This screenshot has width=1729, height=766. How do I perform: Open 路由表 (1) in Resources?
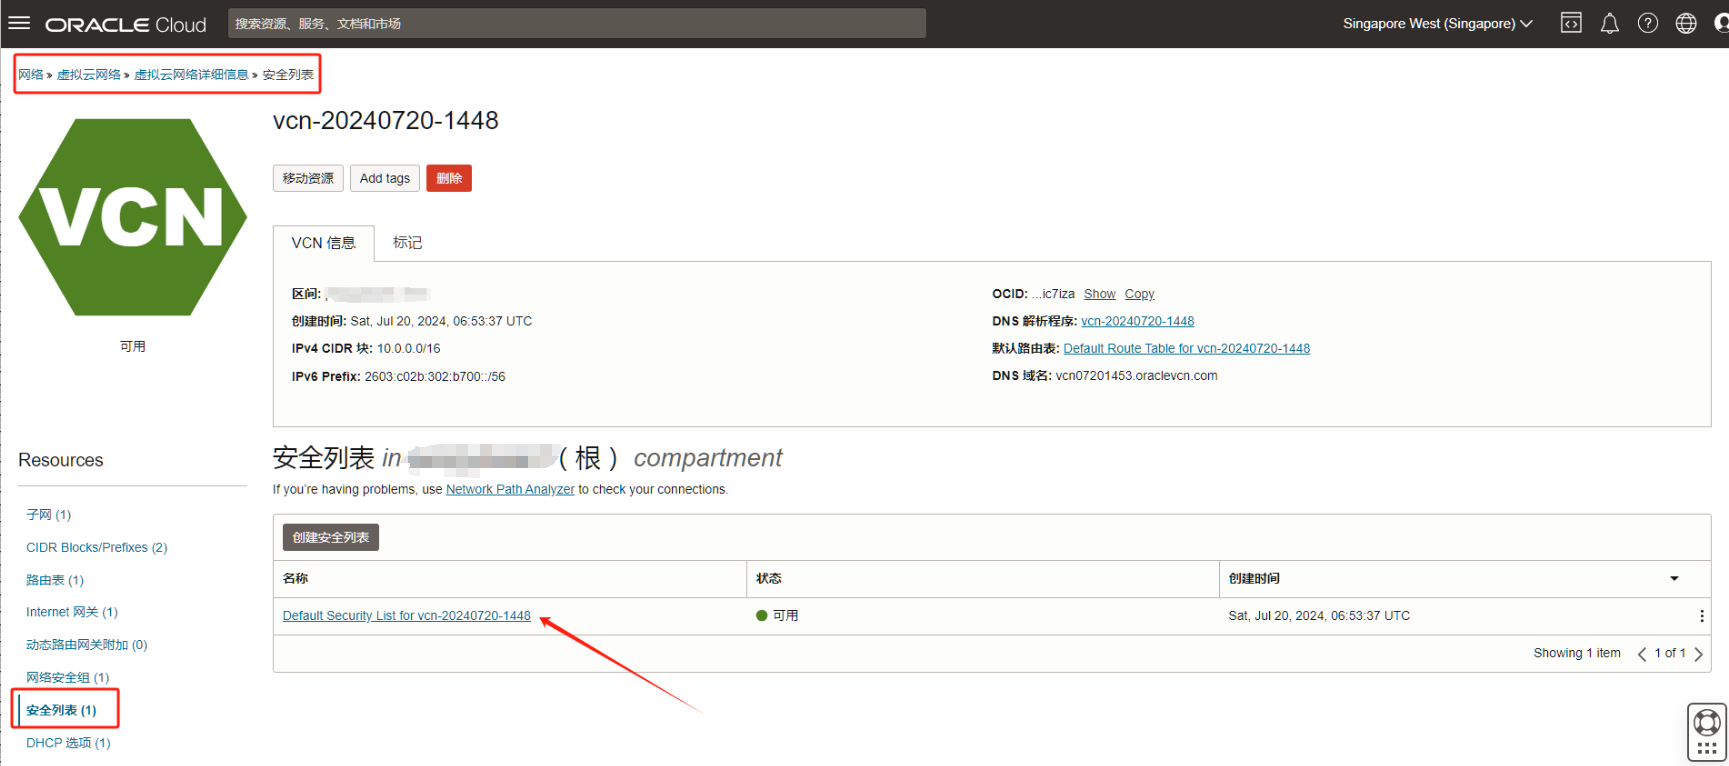click(x=55, y=580)
